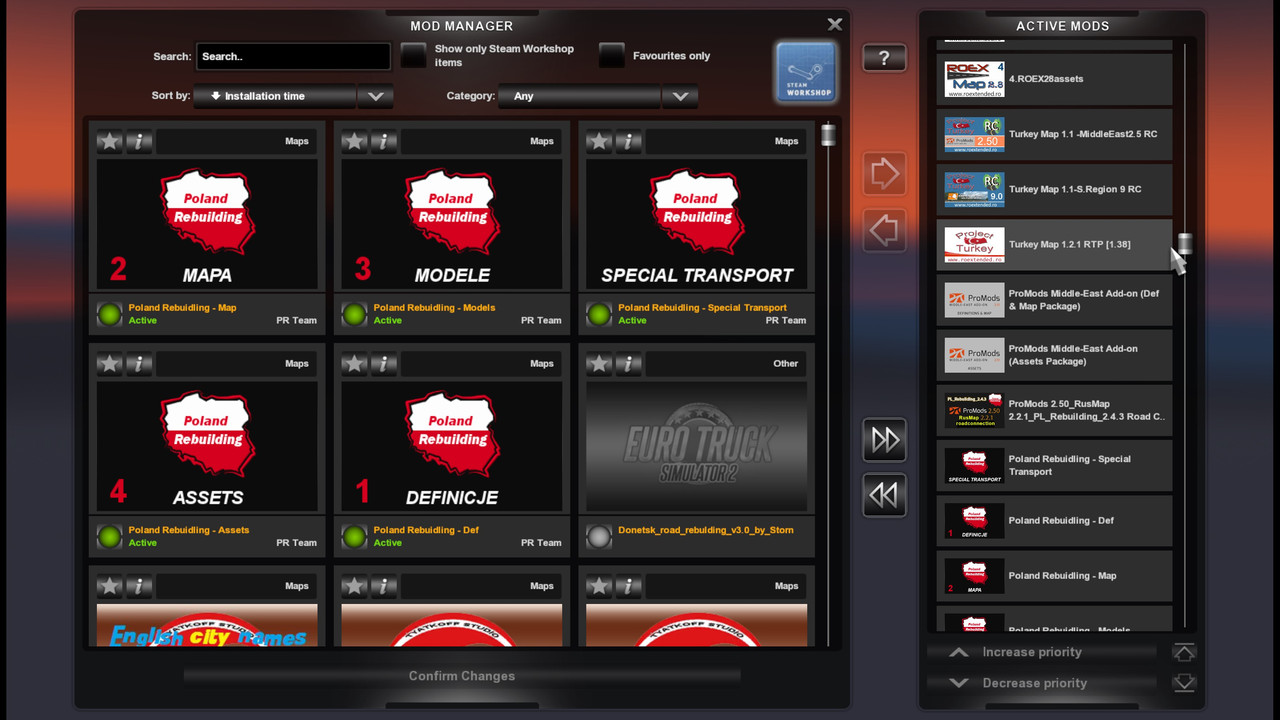The width and height of the screenshot is (1280, 720).
Task: Click Decrease priority button
Action: point(1041,683)
